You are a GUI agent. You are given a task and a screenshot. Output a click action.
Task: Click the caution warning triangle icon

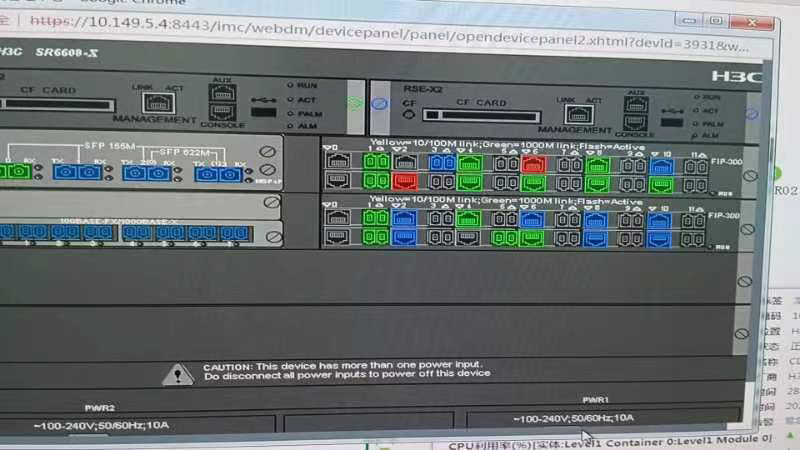[178, 375]
